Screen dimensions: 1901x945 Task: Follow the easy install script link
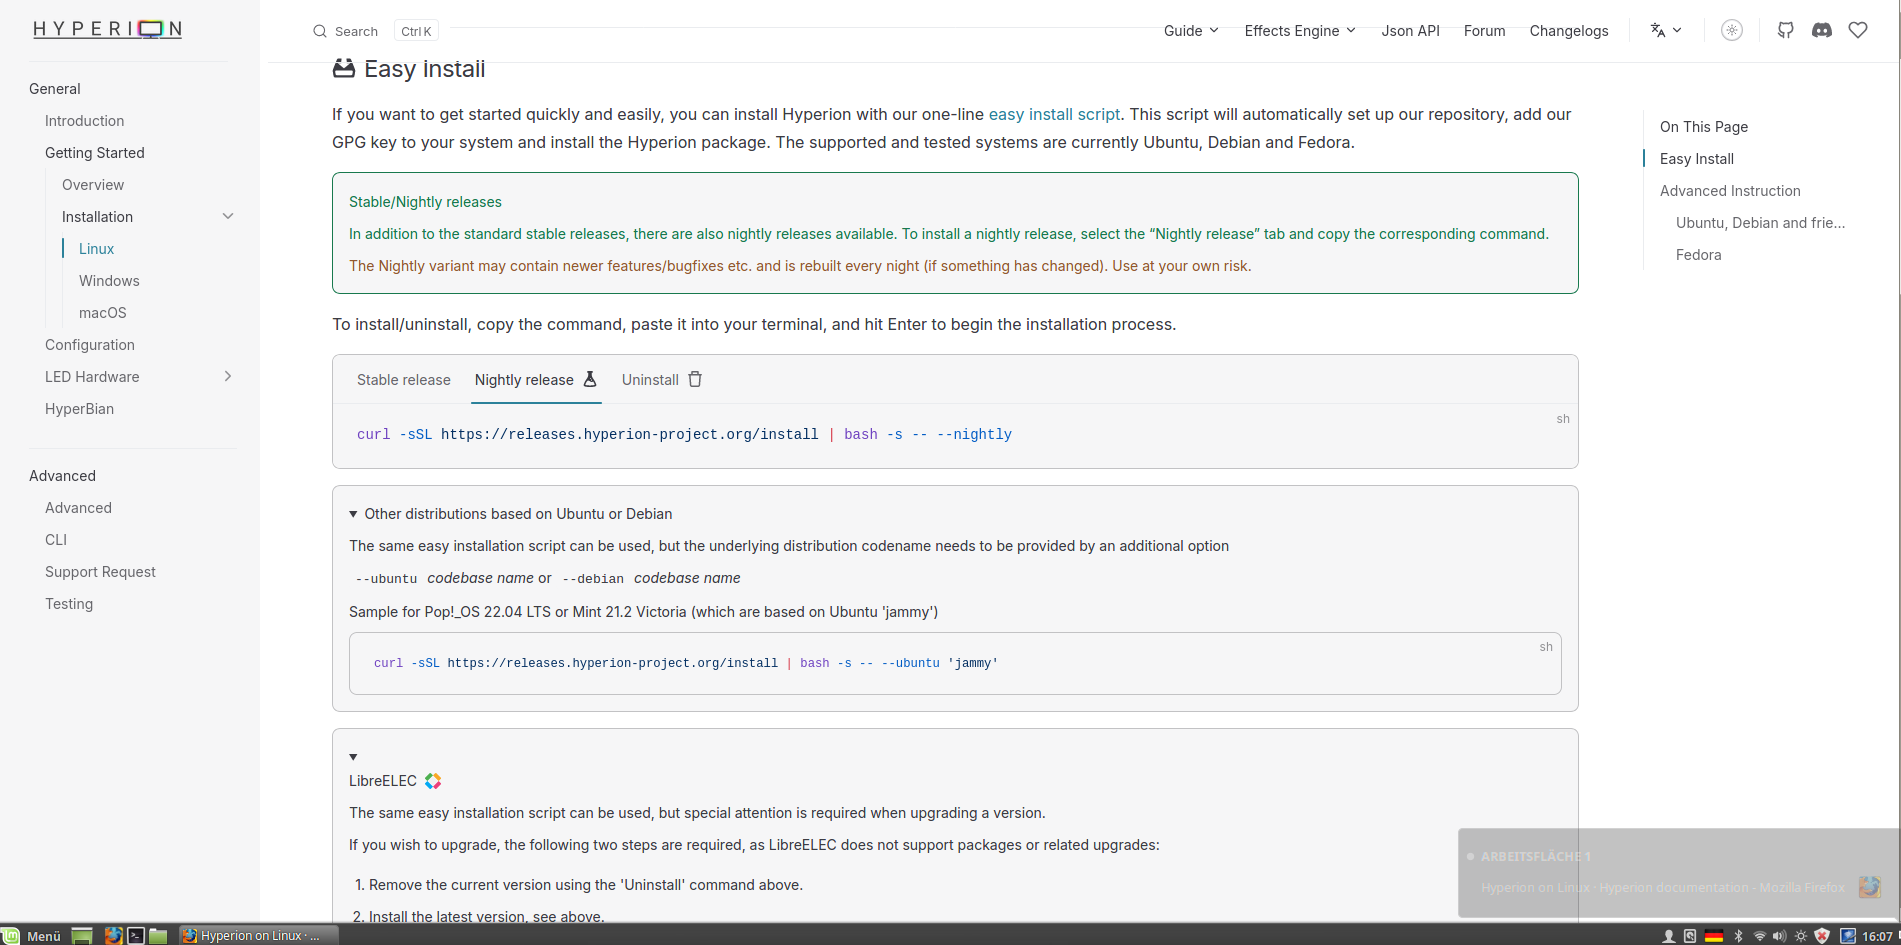point(1054,114)
